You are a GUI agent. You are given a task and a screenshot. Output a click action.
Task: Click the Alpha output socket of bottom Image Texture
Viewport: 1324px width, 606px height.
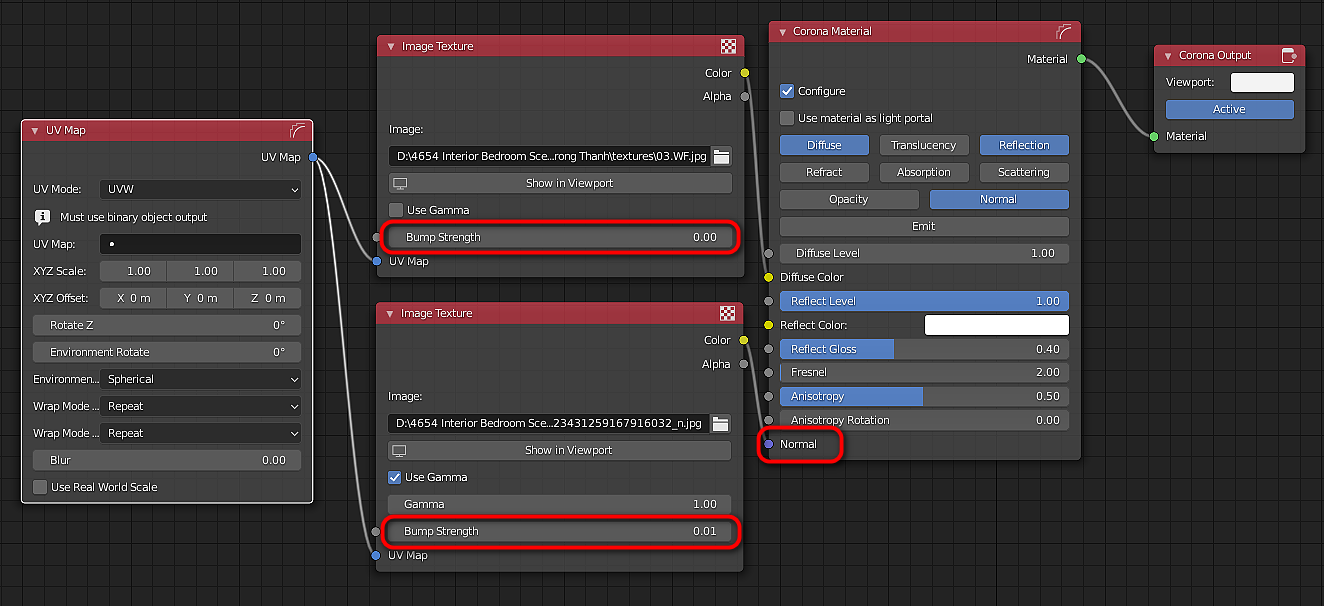(744, 364)
